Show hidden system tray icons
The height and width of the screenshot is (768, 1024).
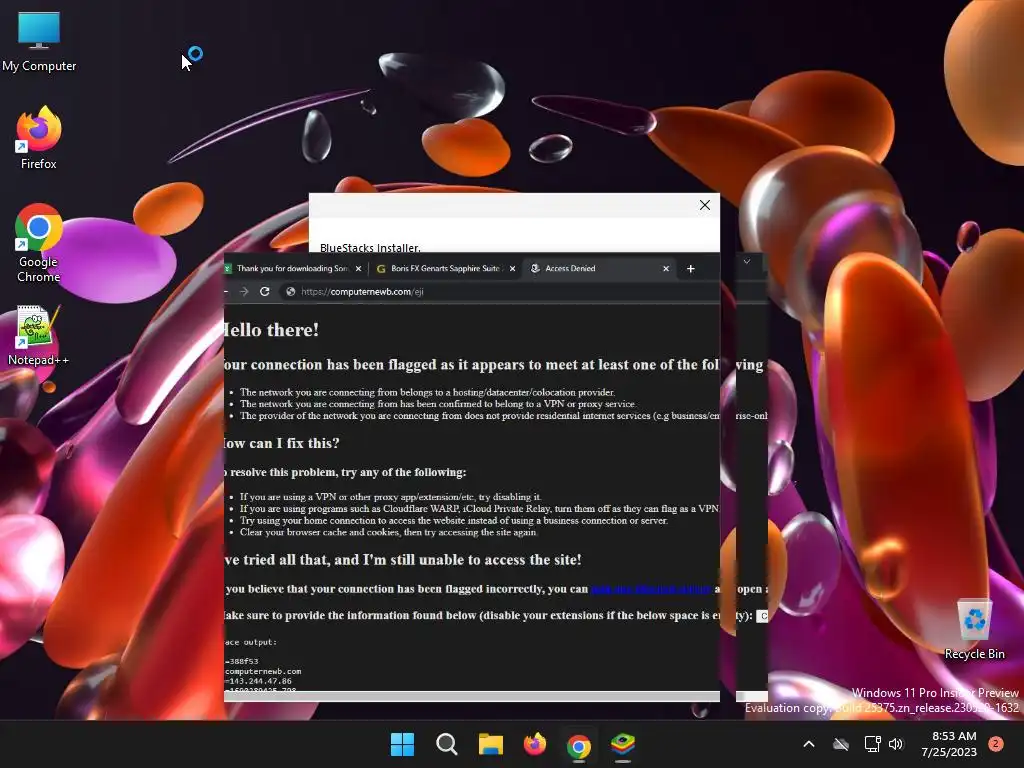pyautogui.click(x=808, y=744)
